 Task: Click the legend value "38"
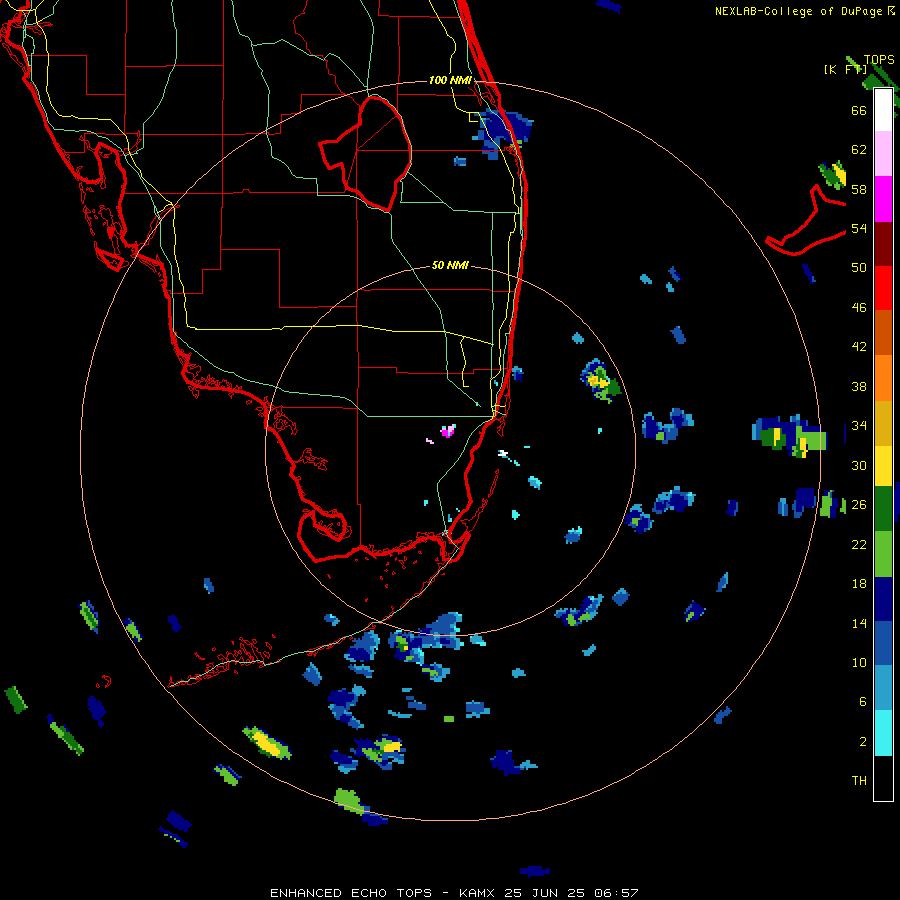point(859,386)
